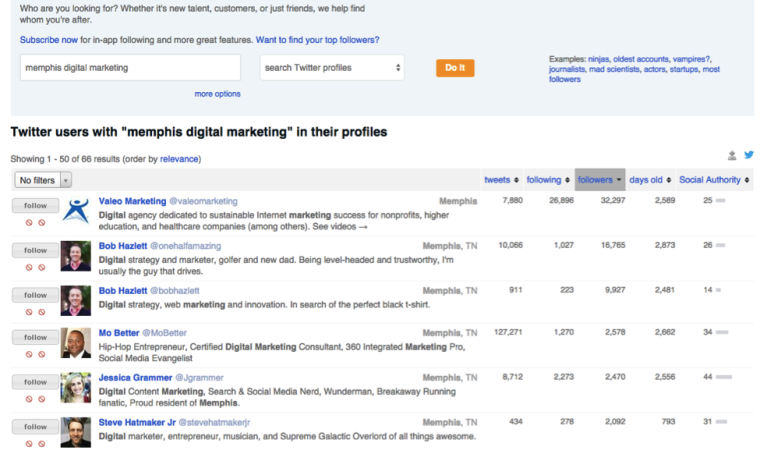Open the @Jgrammer handle link
The height and width of the screenshot is (454, 760).
[x=199, y=377]
